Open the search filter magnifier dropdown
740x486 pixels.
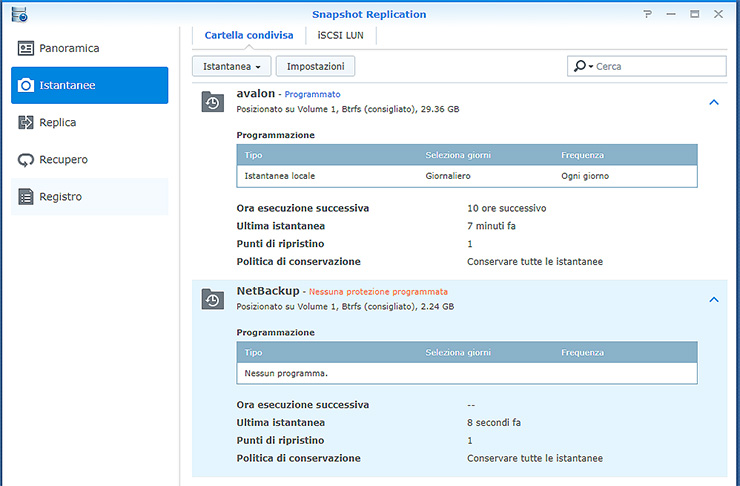coord(582,66)
